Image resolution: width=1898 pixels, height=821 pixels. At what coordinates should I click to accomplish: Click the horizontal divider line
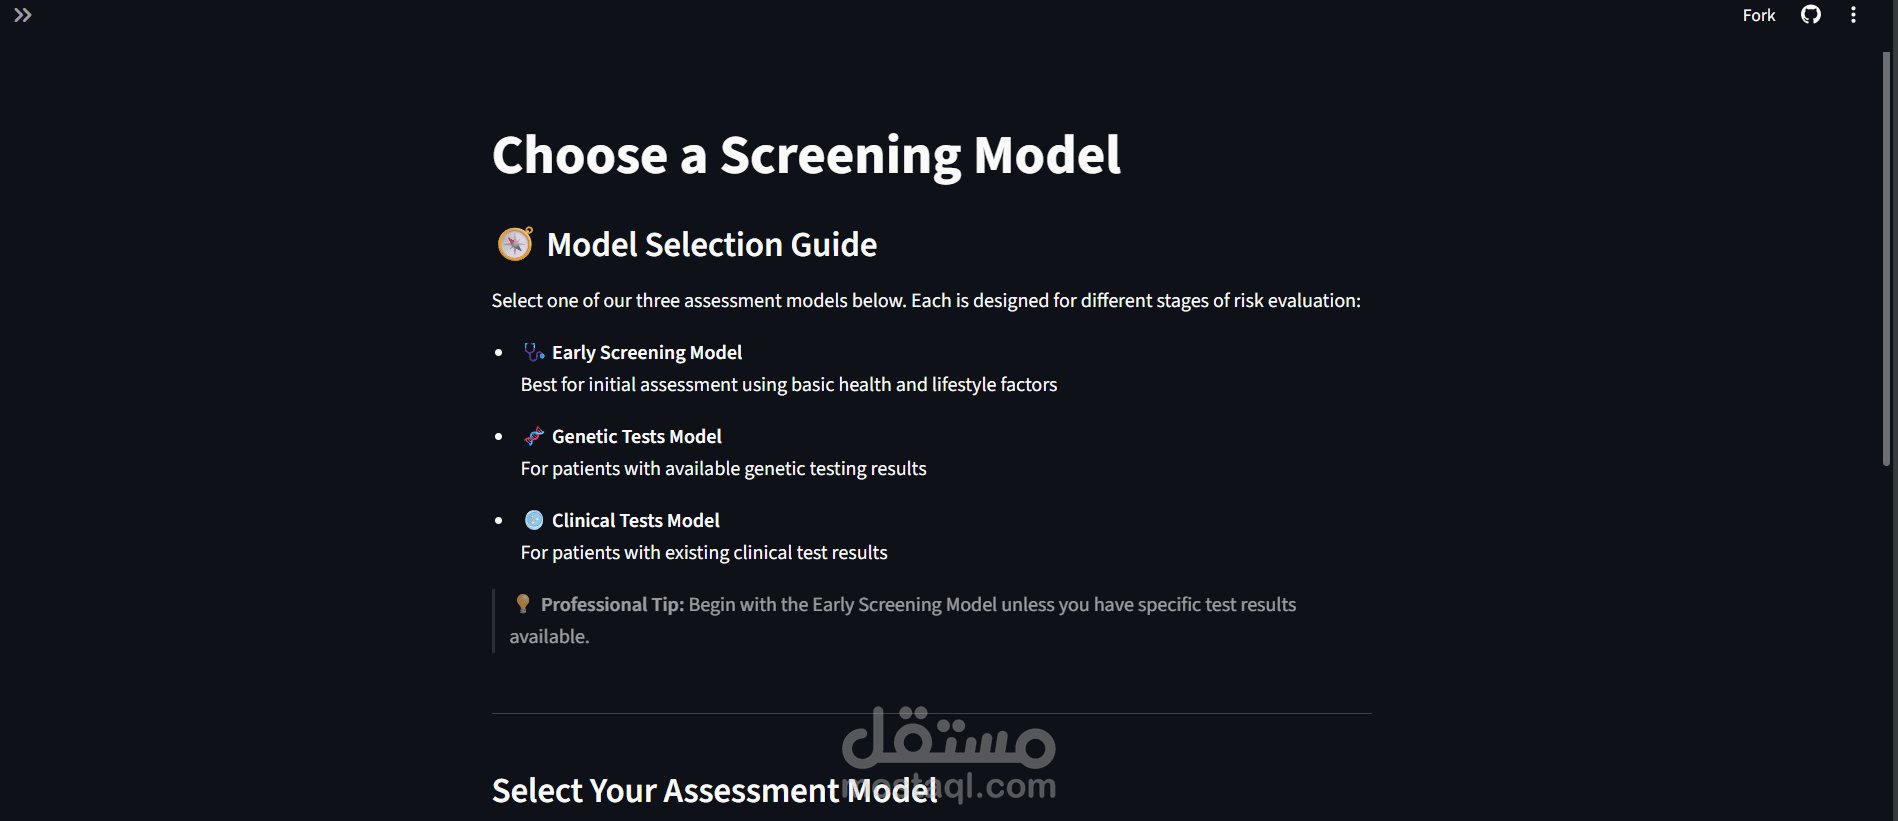coord(932,713)
